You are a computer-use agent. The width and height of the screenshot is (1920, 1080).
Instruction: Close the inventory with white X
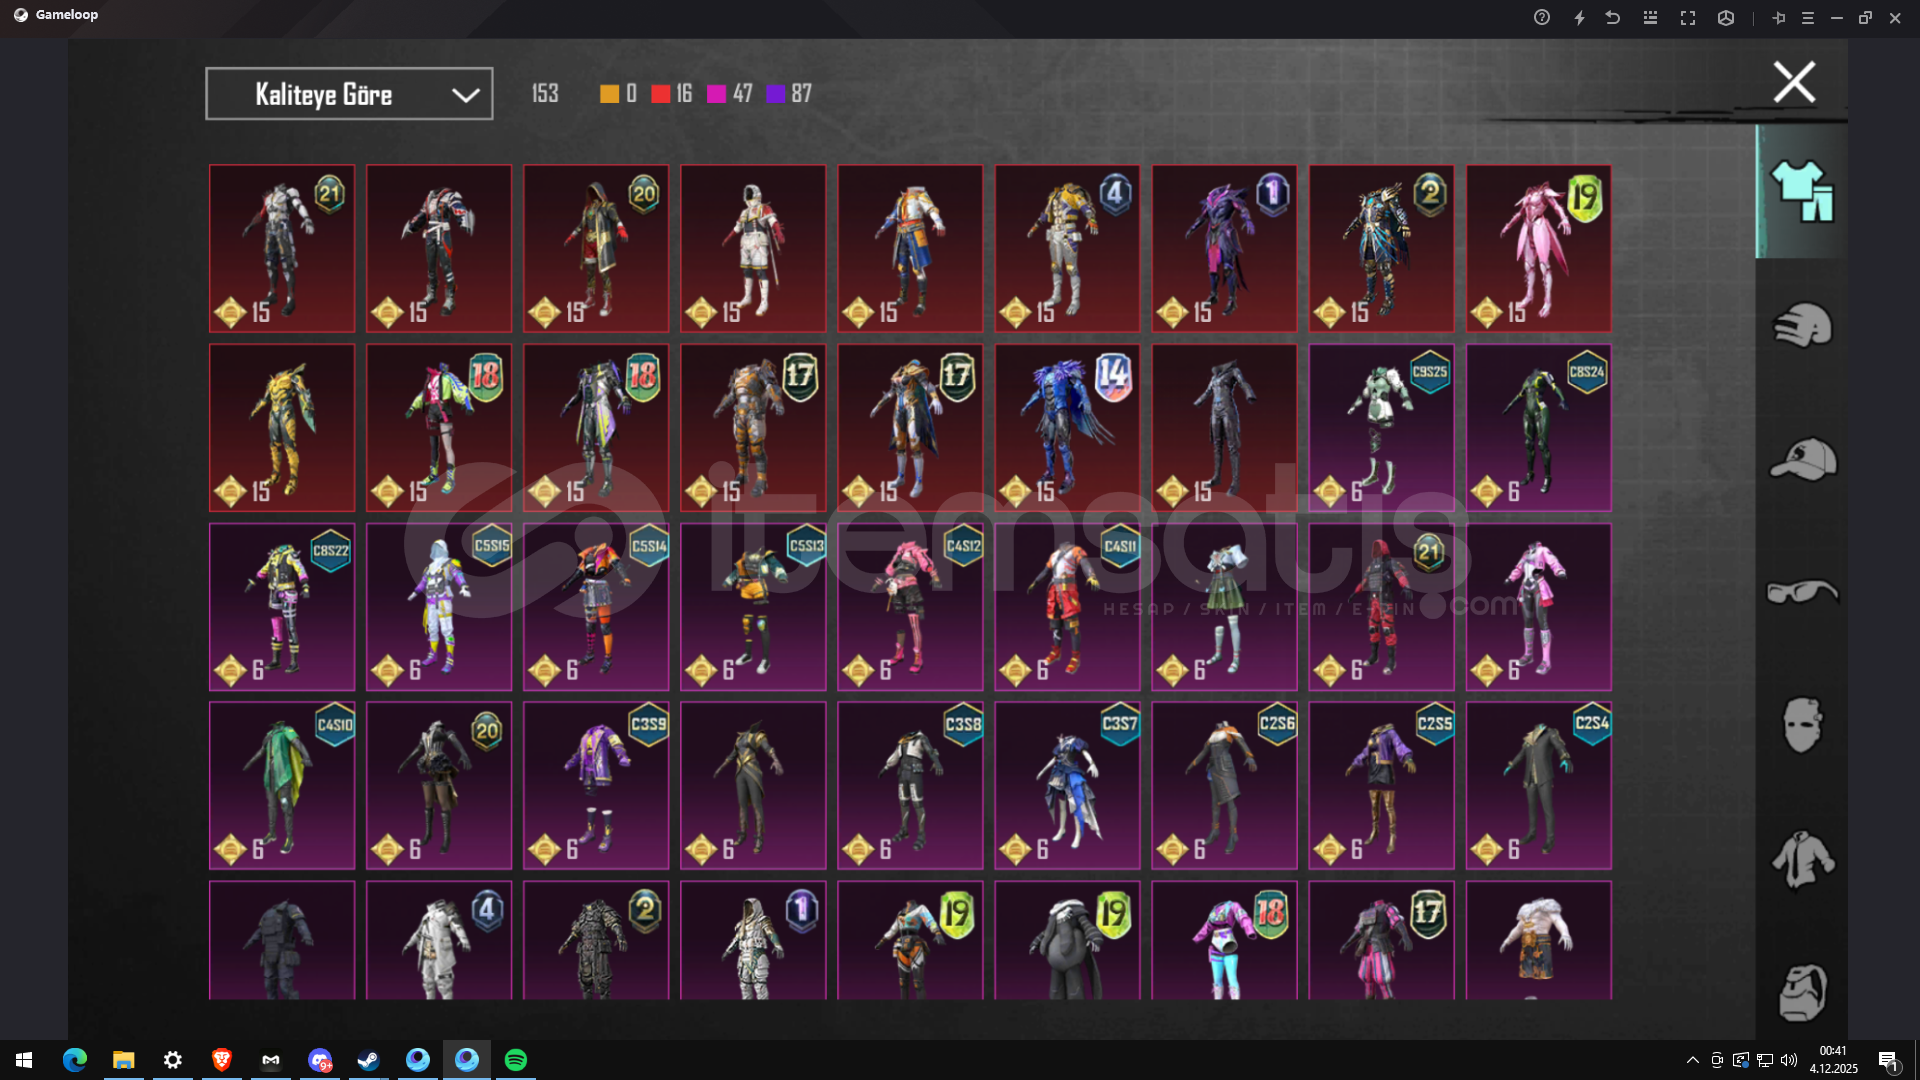coord(1794,82)
